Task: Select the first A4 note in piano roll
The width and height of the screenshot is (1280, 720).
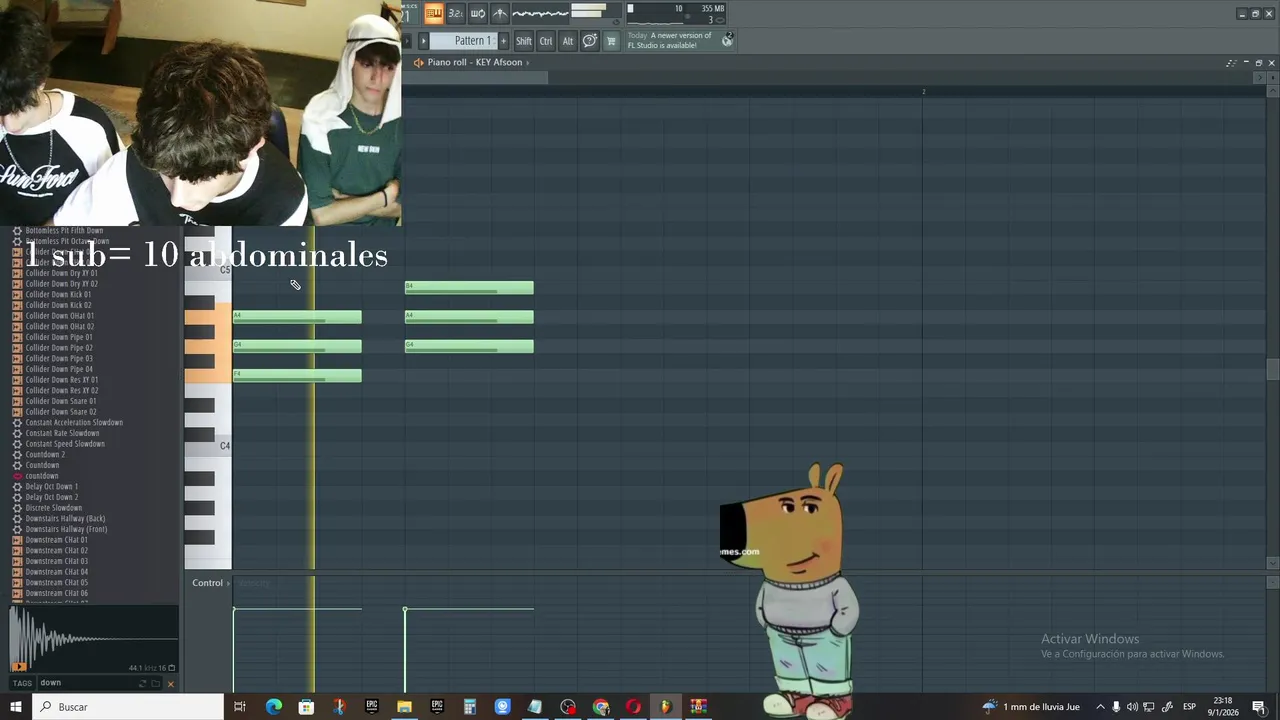Action: point(297,317)
